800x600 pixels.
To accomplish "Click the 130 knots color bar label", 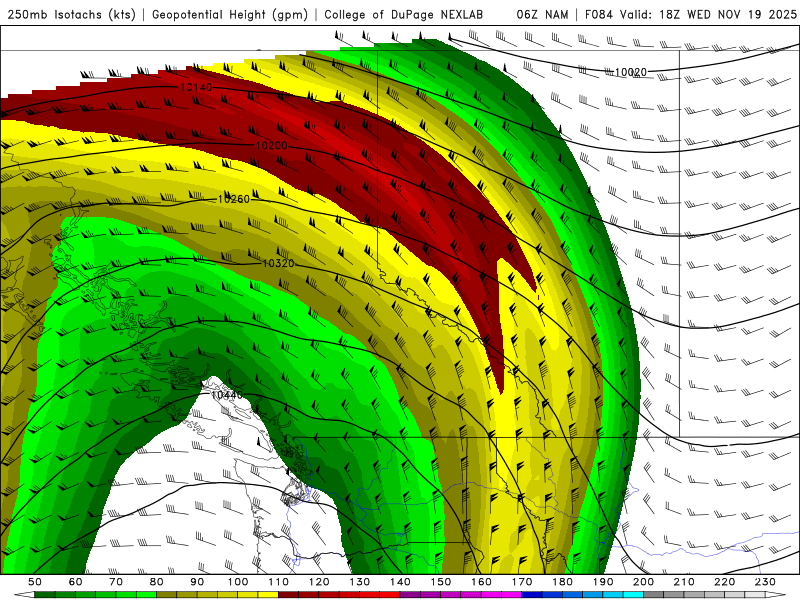I will pos(360,582).
